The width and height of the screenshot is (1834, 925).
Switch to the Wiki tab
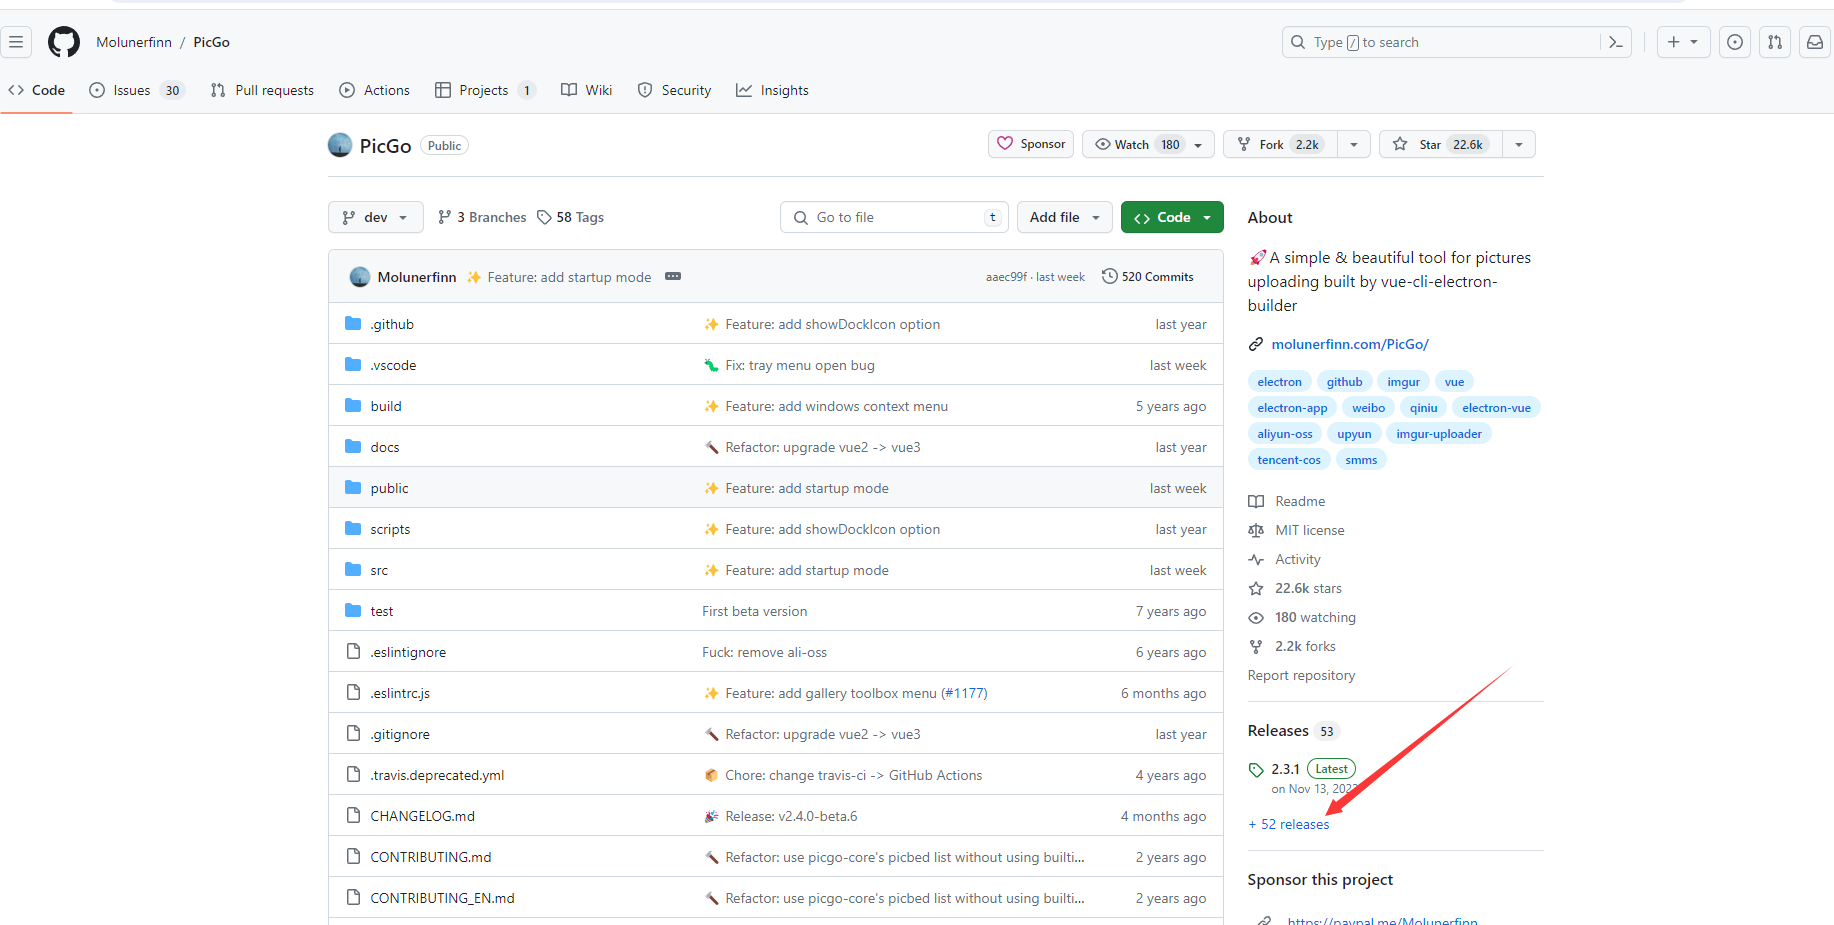[x=587, y=90]
